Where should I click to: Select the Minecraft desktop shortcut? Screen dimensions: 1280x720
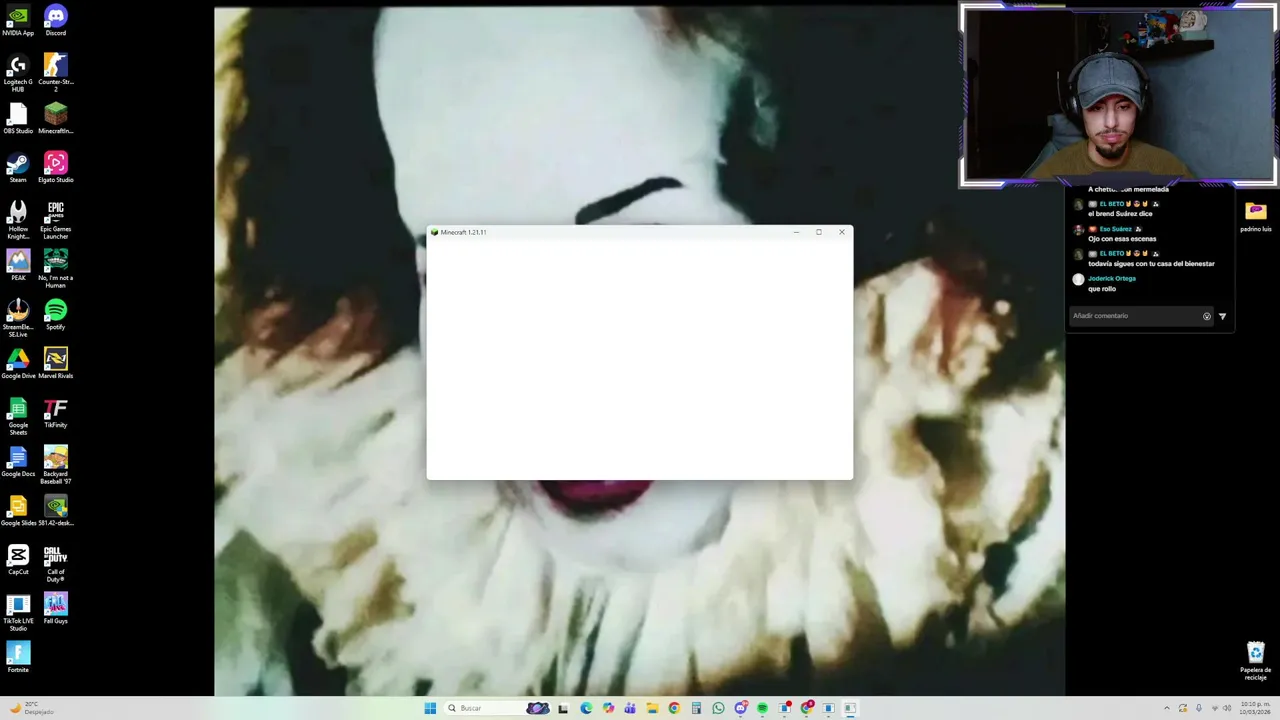coord(56,118)
